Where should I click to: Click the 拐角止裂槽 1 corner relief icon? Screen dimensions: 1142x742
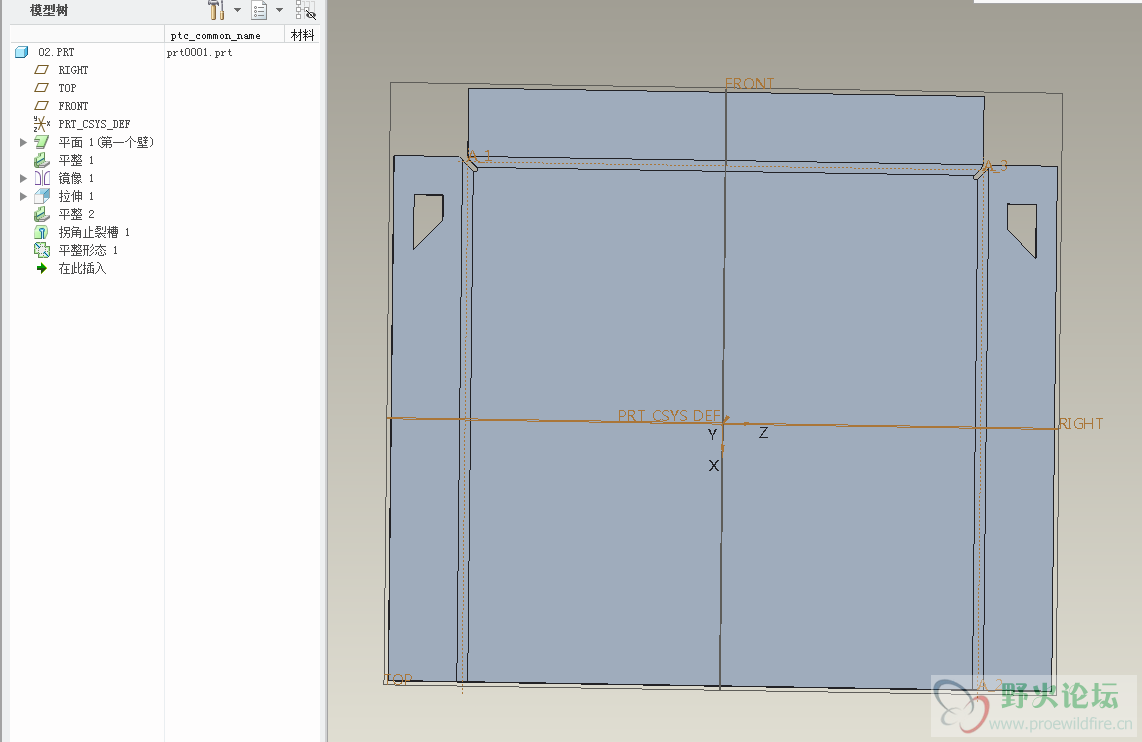point(42,232)
